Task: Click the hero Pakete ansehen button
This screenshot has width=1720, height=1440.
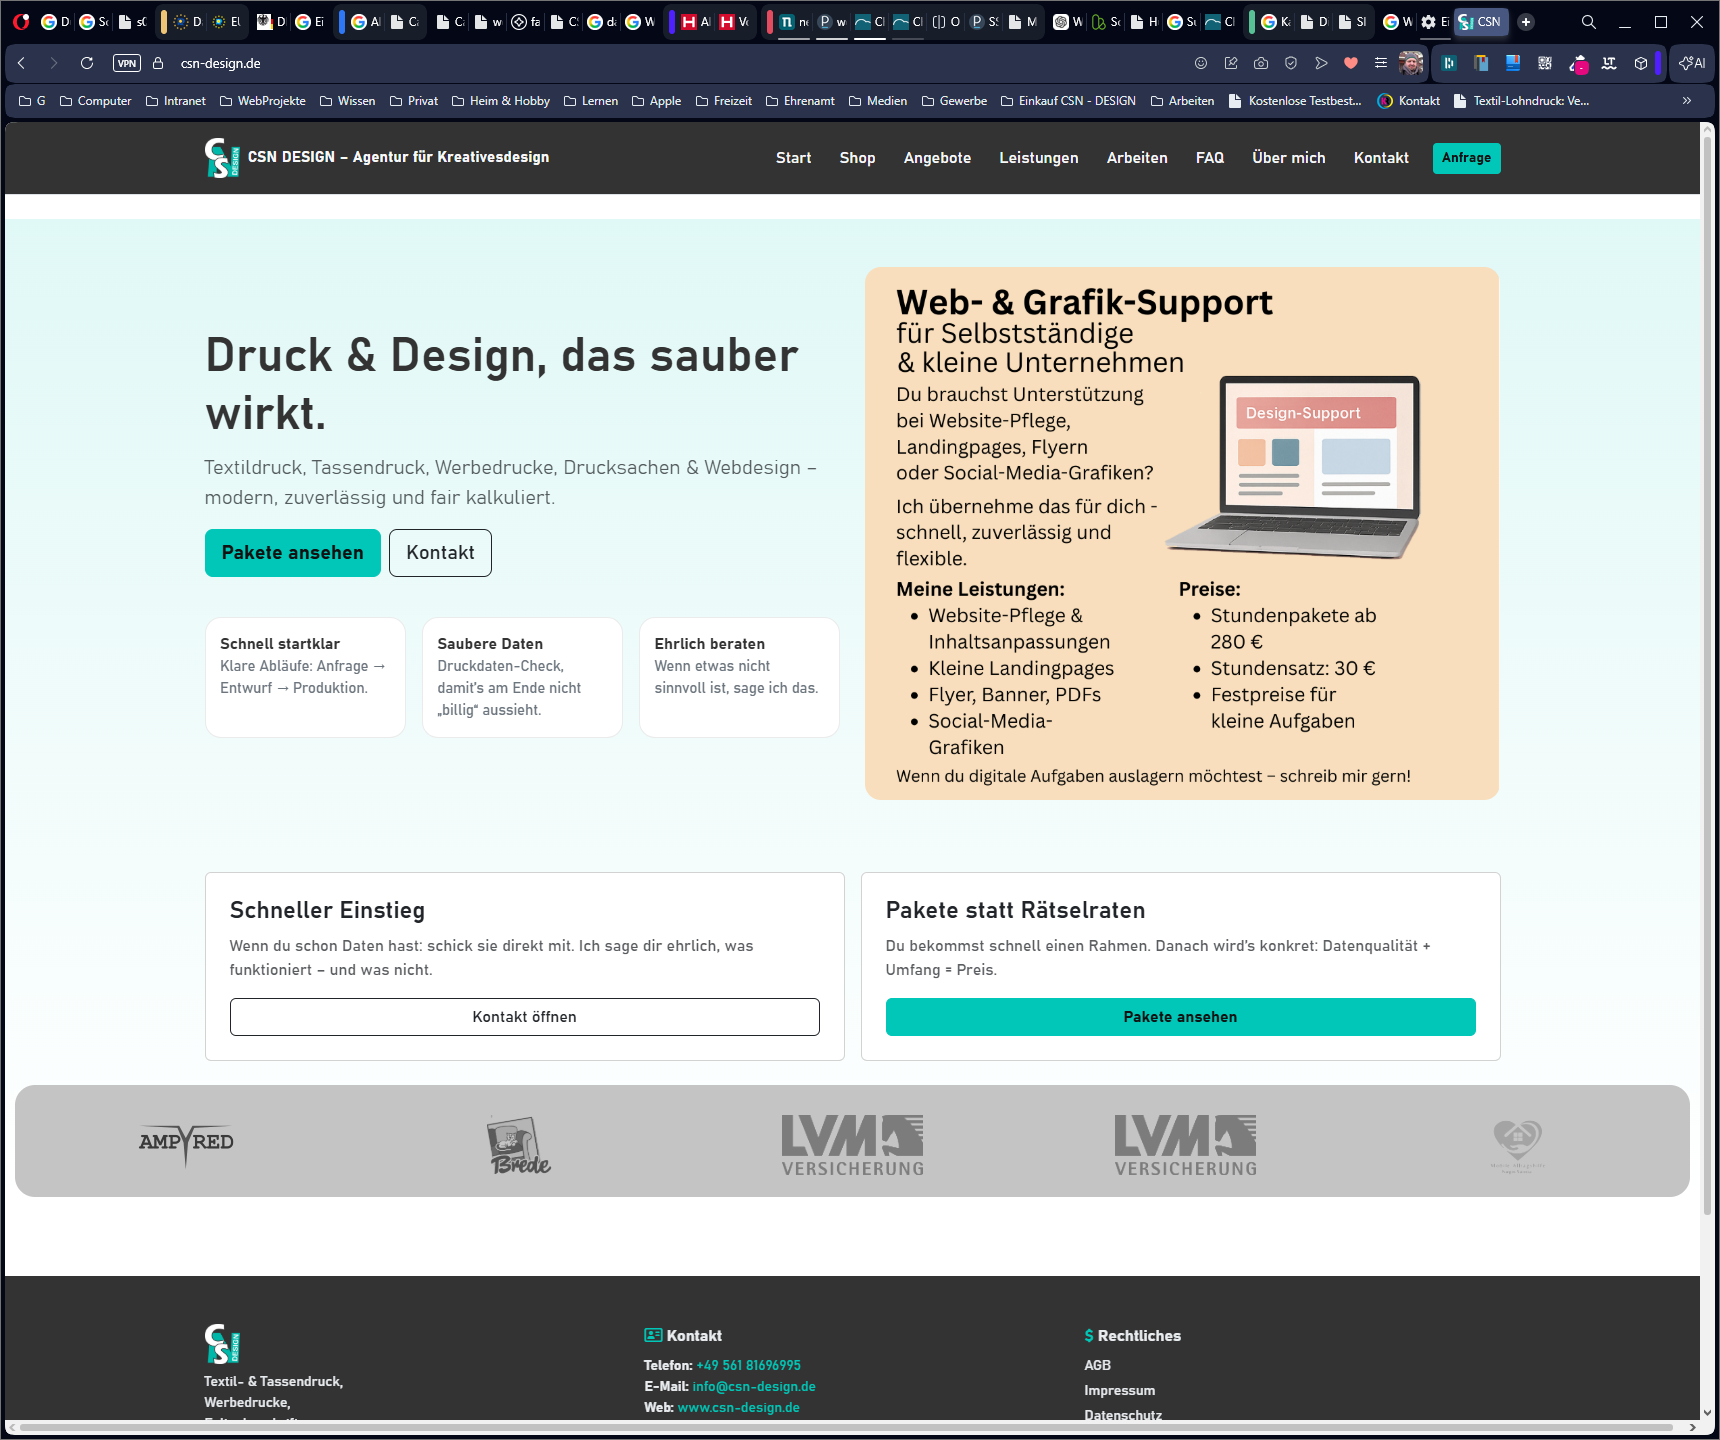Action: coord(293,553)
